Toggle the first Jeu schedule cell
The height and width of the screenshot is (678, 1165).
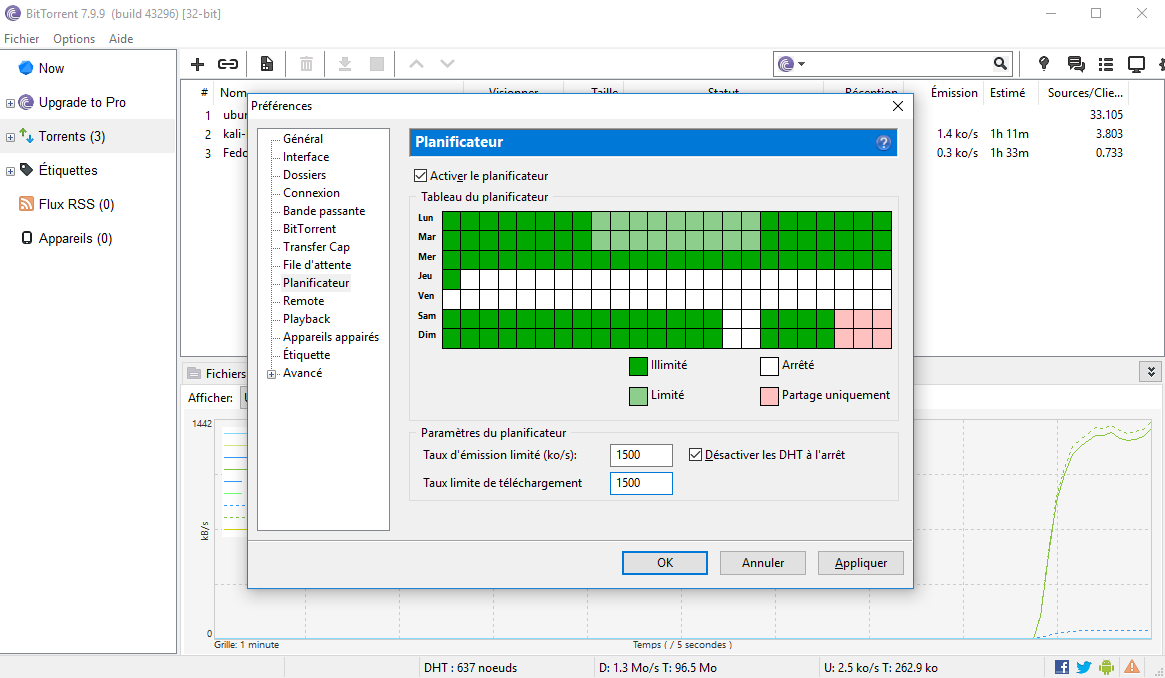[452, 279]
